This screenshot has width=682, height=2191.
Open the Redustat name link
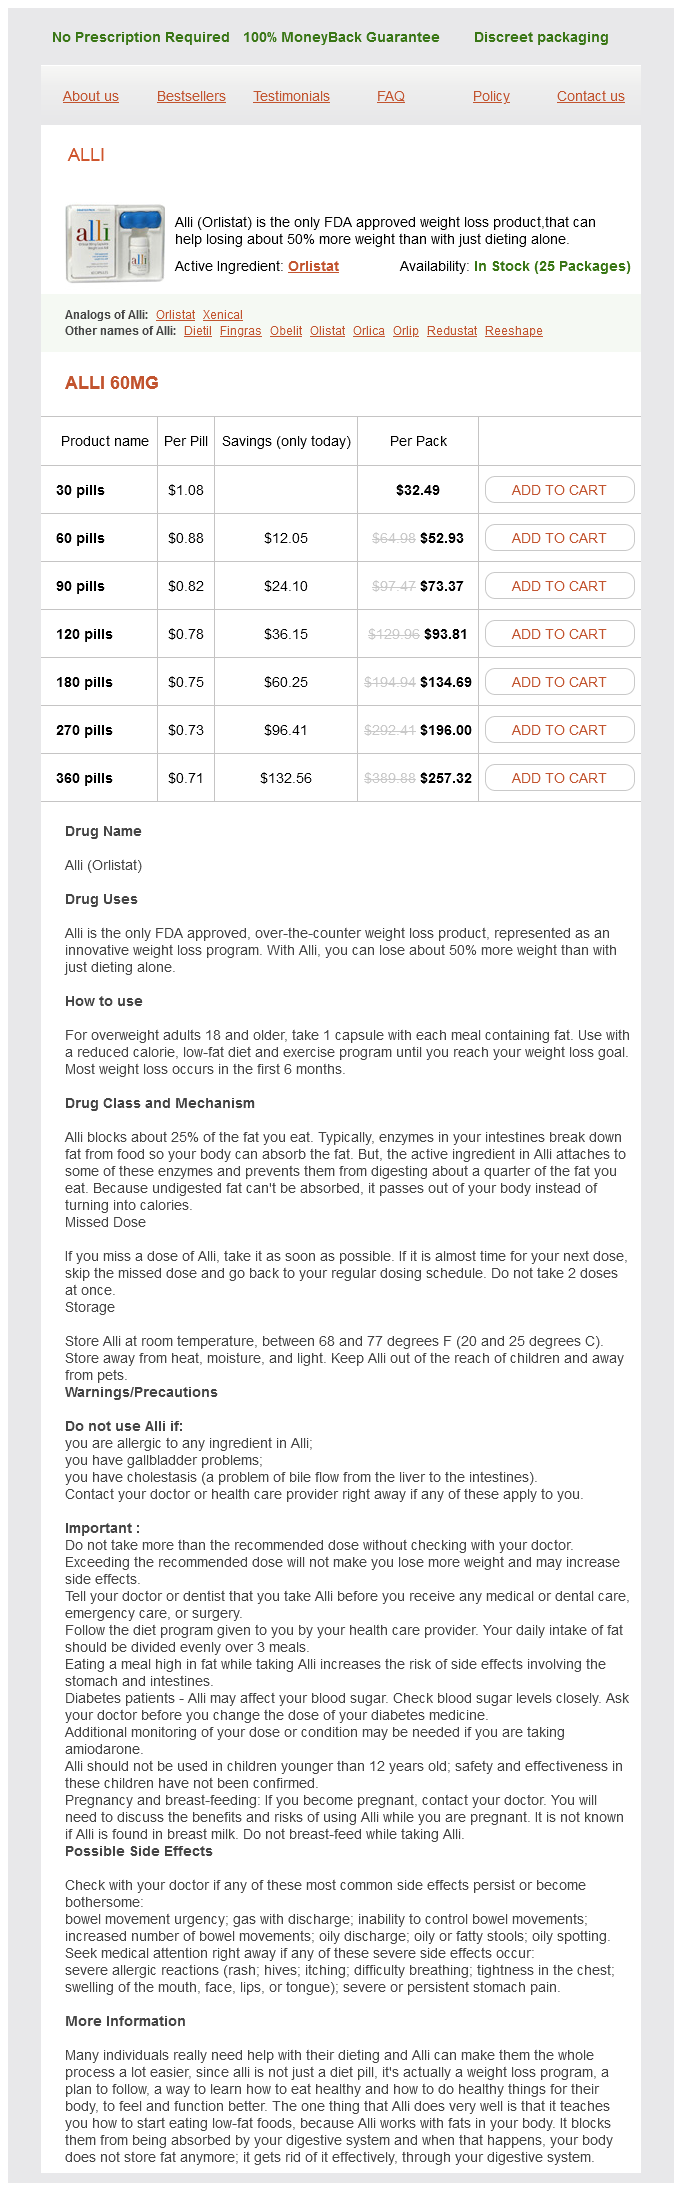(452, 331)
